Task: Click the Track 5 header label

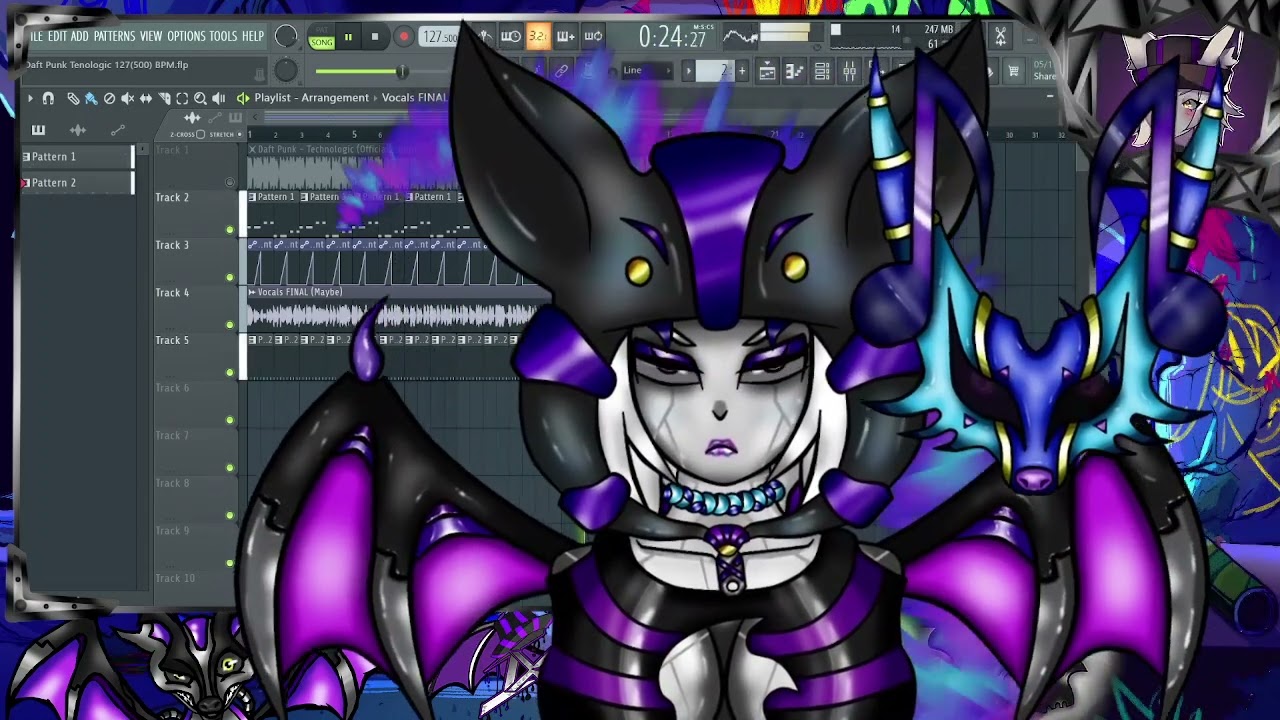Action: tap(172, 341)
